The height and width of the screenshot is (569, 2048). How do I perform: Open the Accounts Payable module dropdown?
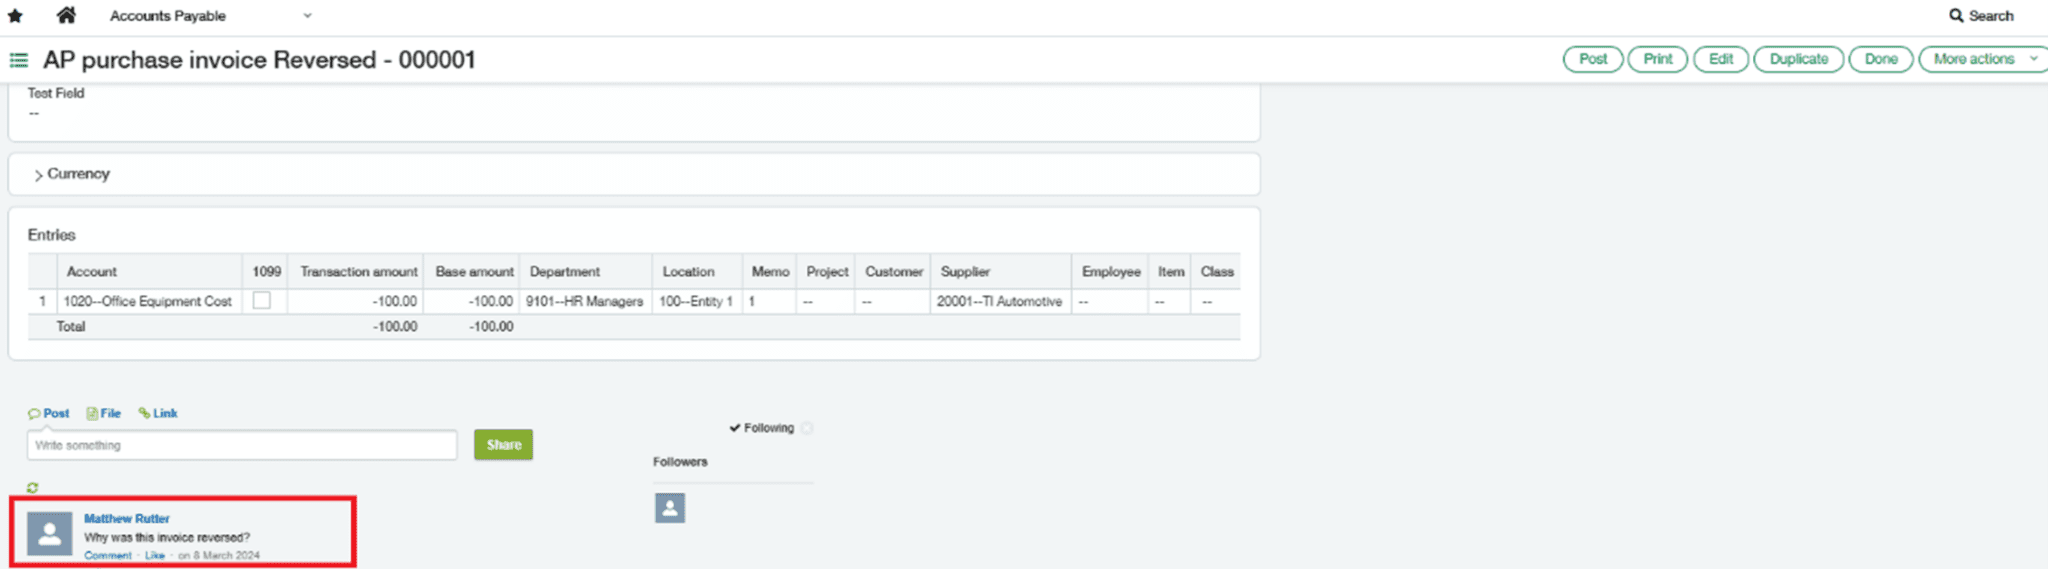(x=211, y=16)
